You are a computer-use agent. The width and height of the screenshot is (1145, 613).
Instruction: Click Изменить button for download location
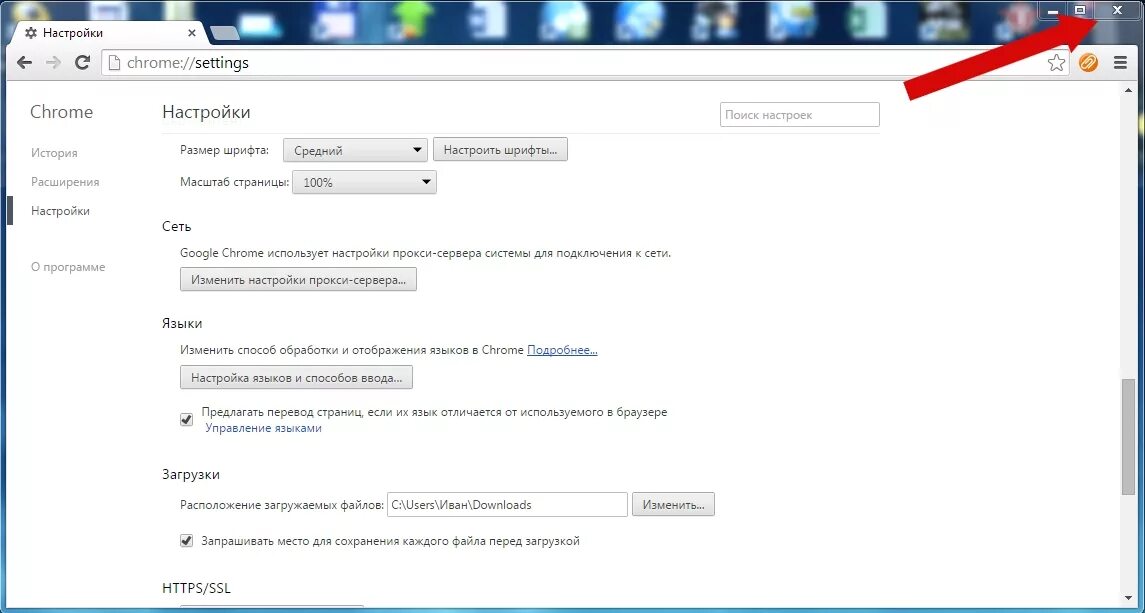tap(673, 505)
